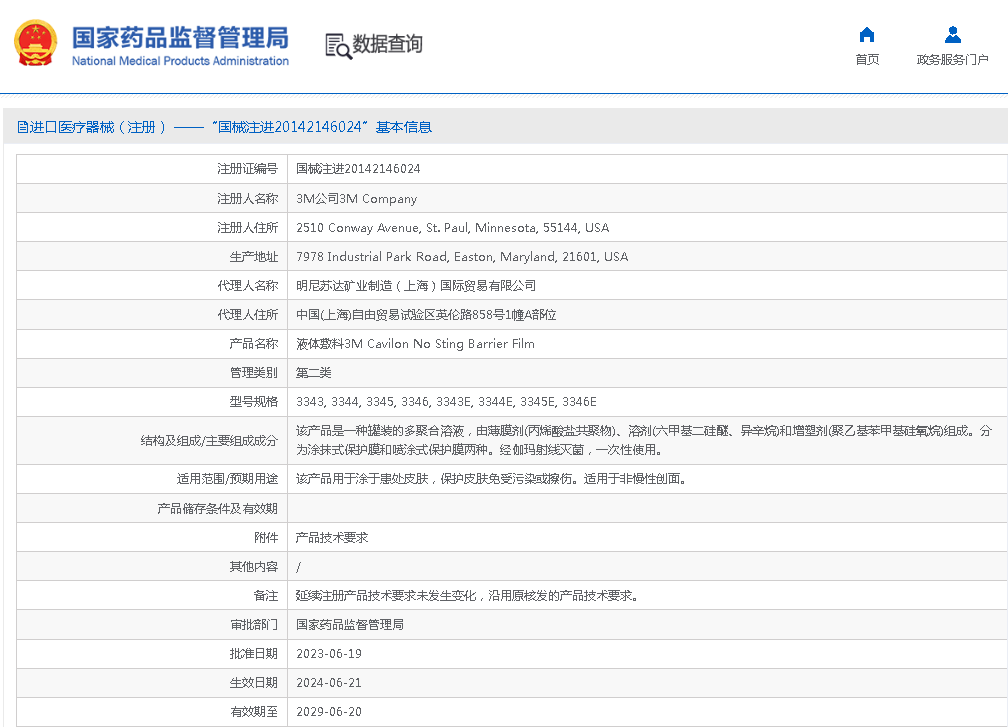Click the 政务服务门户 user icon

click(953, 34)
